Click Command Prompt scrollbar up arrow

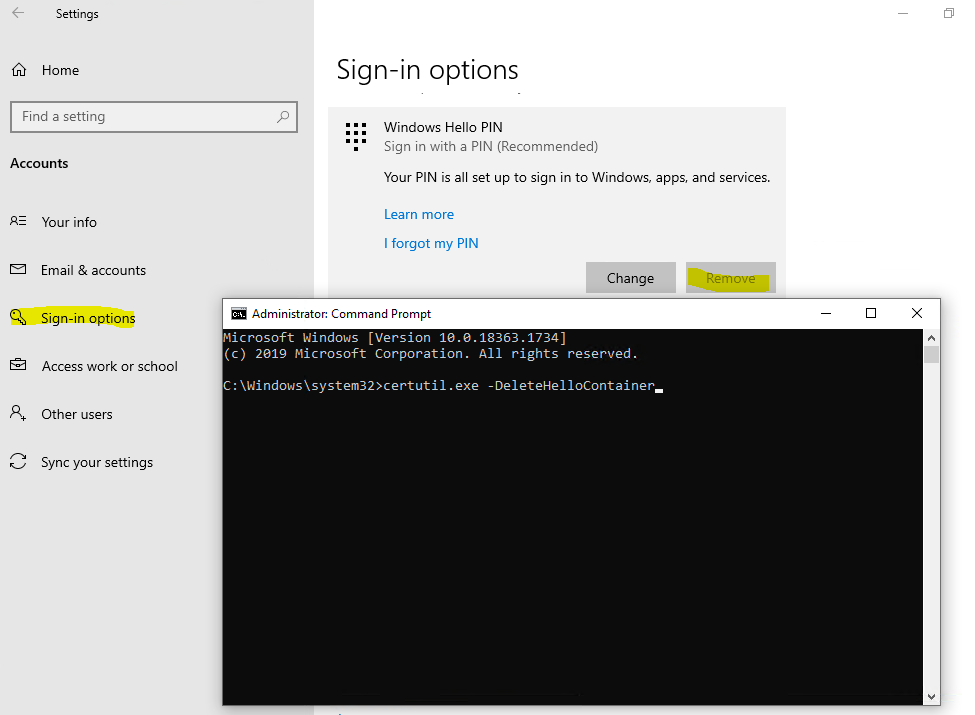pos(931,338)
